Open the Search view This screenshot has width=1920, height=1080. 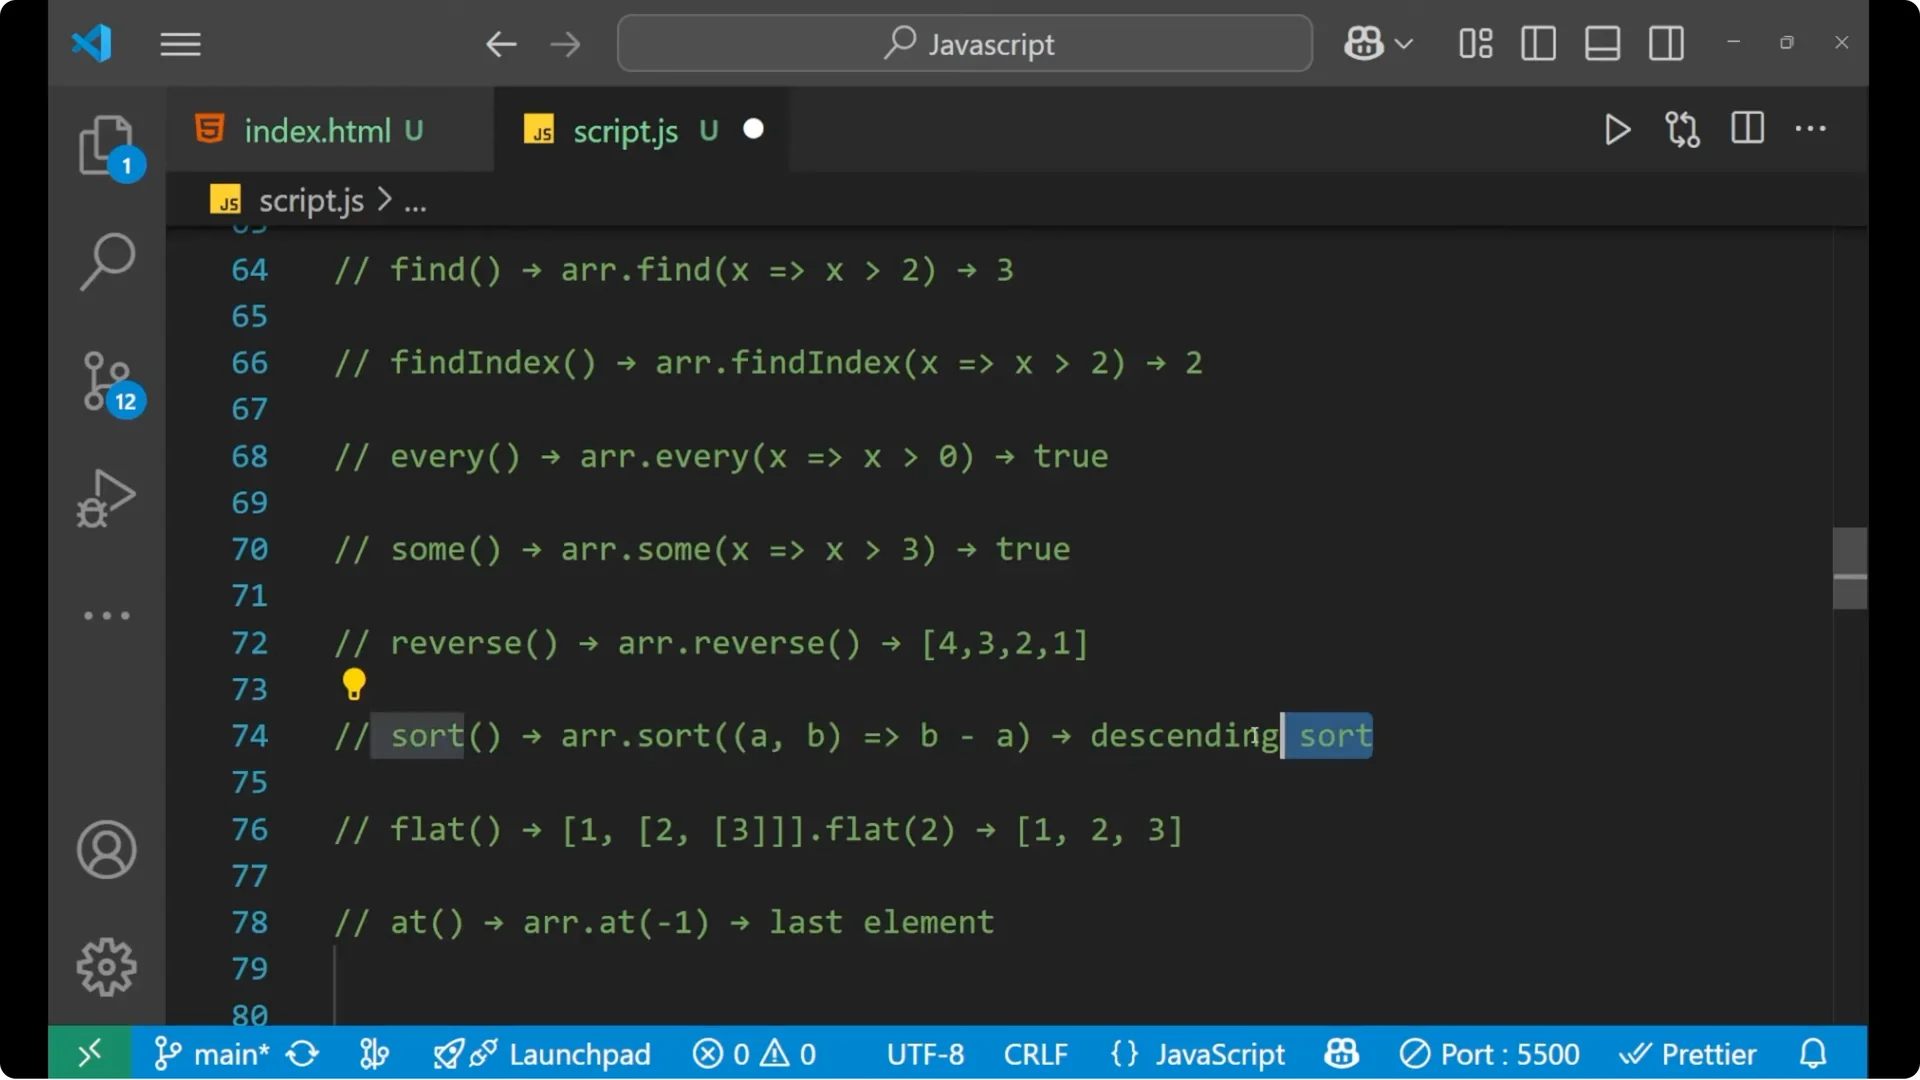coord(107,260)
